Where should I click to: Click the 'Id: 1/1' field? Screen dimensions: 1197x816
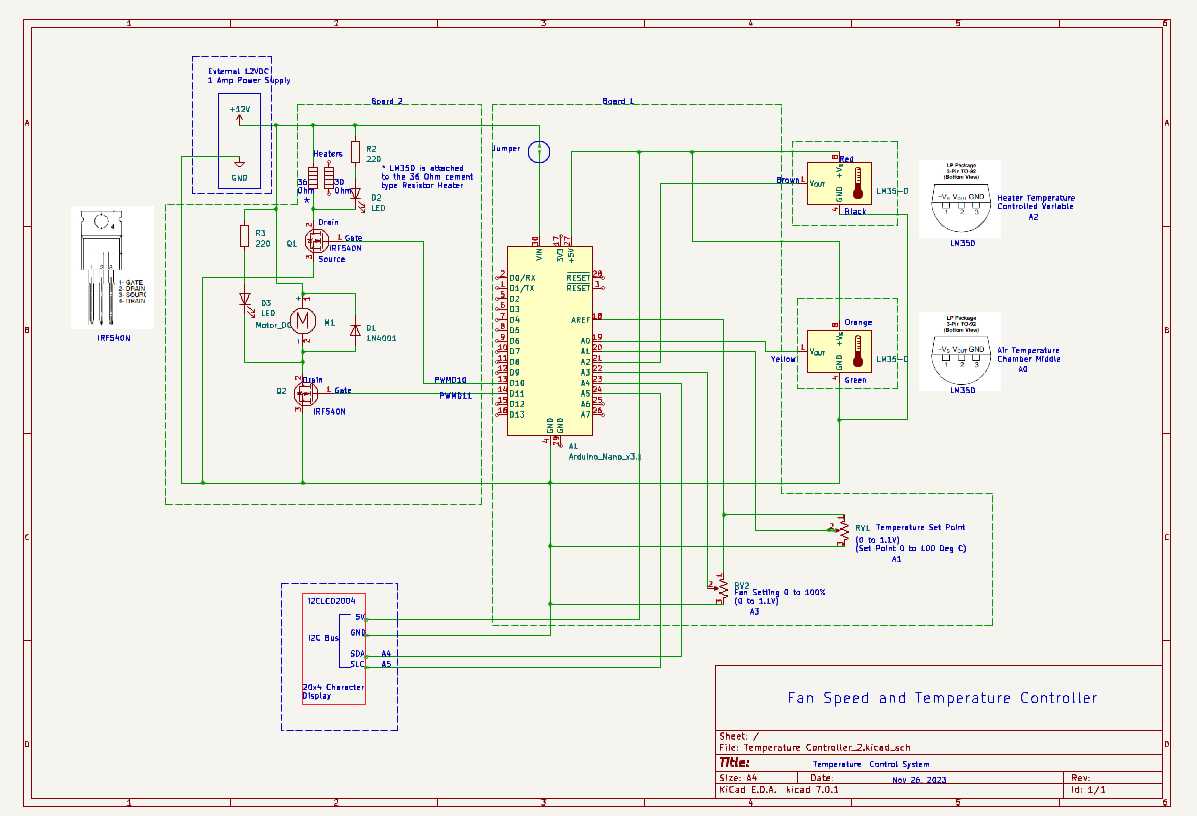point(1089,789)
